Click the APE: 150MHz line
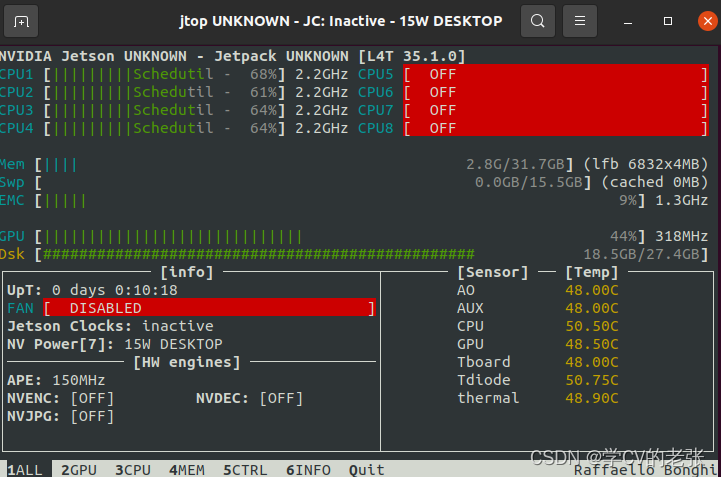721x477 pixels. 56,380
